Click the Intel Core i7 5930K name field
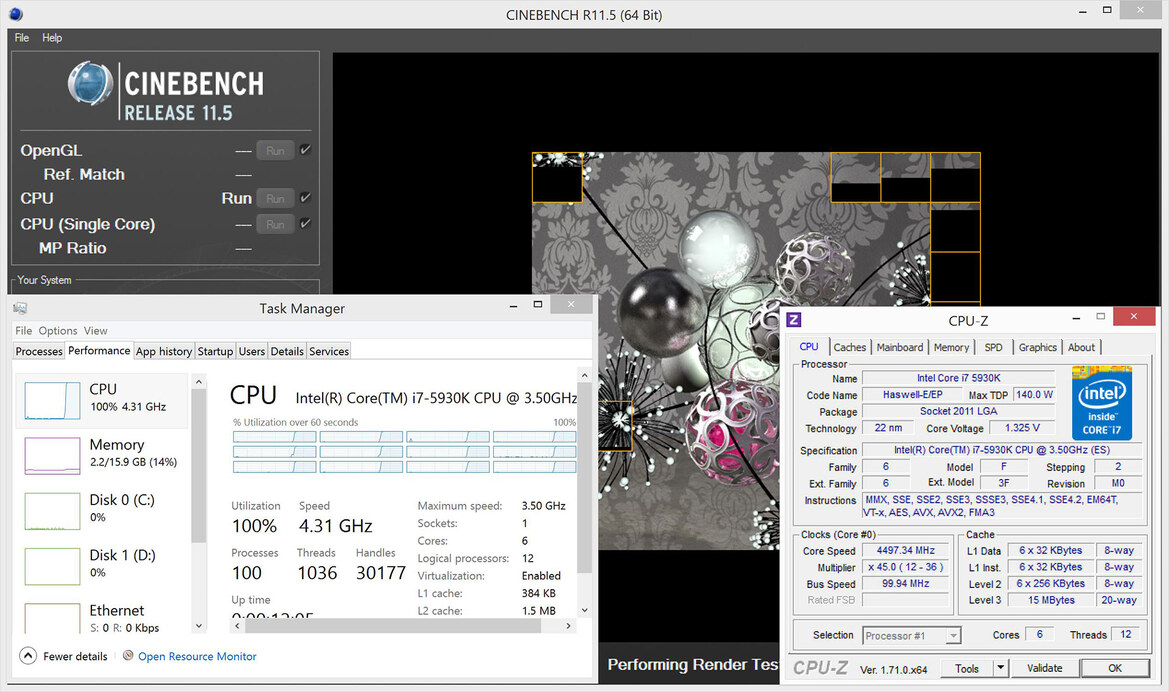1169x692 pixels. (959, 378)
